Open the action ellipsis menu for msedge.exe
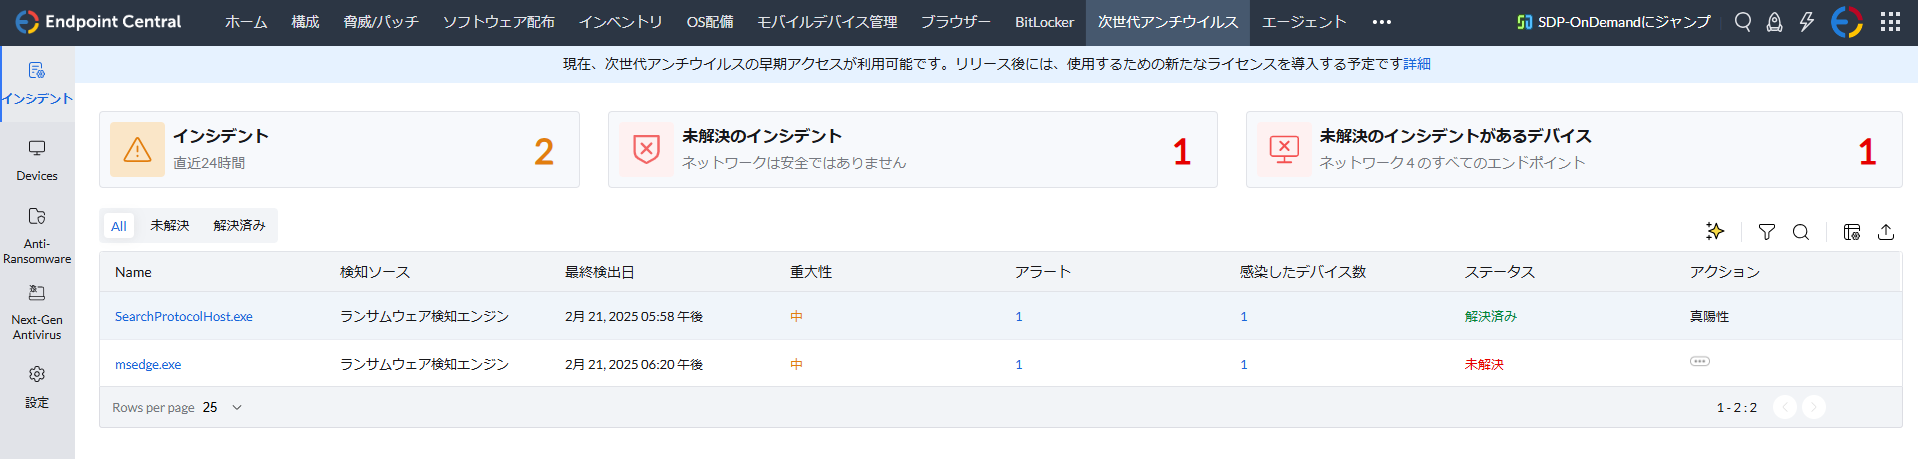 tap(1700, 361)
